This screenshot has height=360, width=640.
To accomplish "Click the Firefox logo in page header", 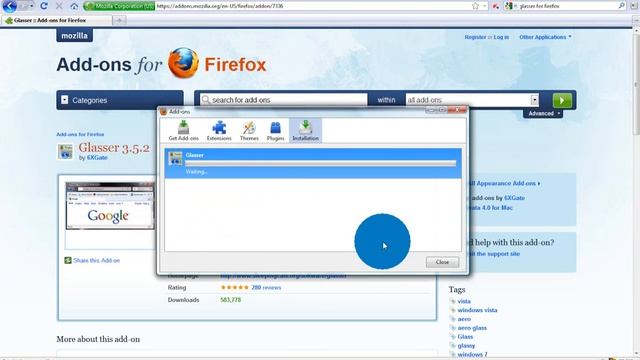I will (x=183, y=63).
